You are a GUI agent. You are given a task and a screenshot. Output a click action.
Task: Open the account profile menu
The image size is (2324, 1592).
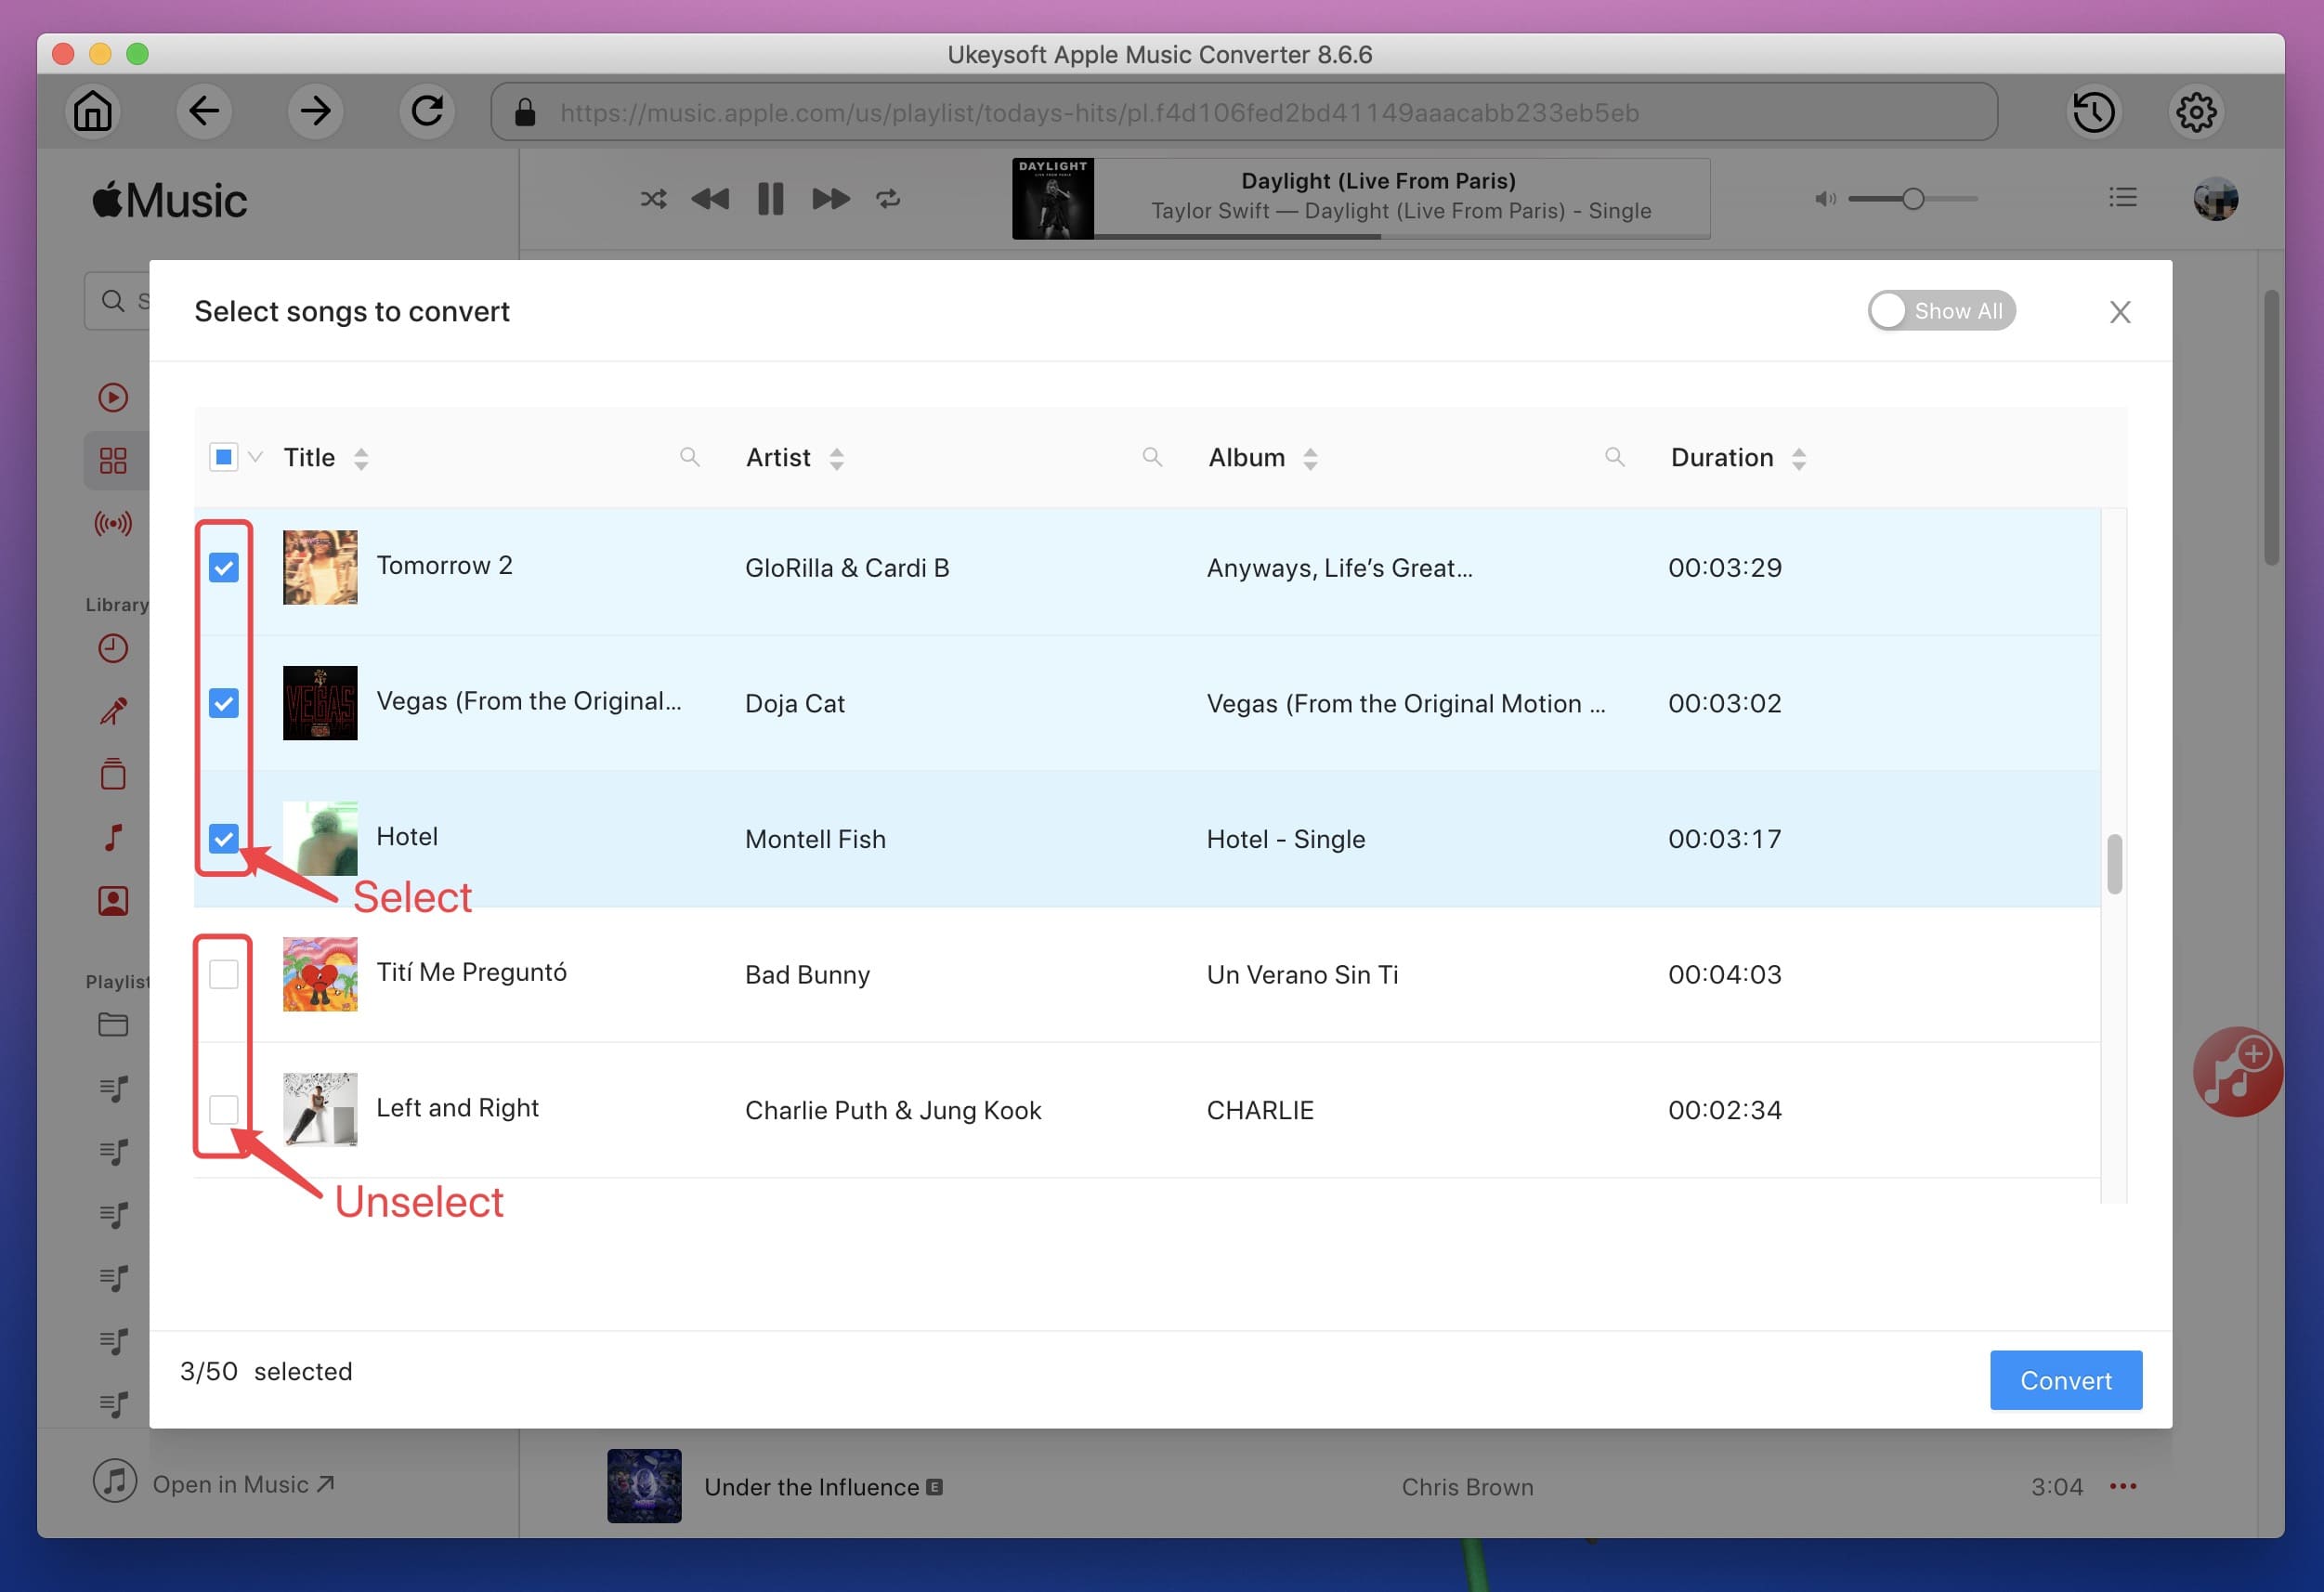tap(2220, 198)
